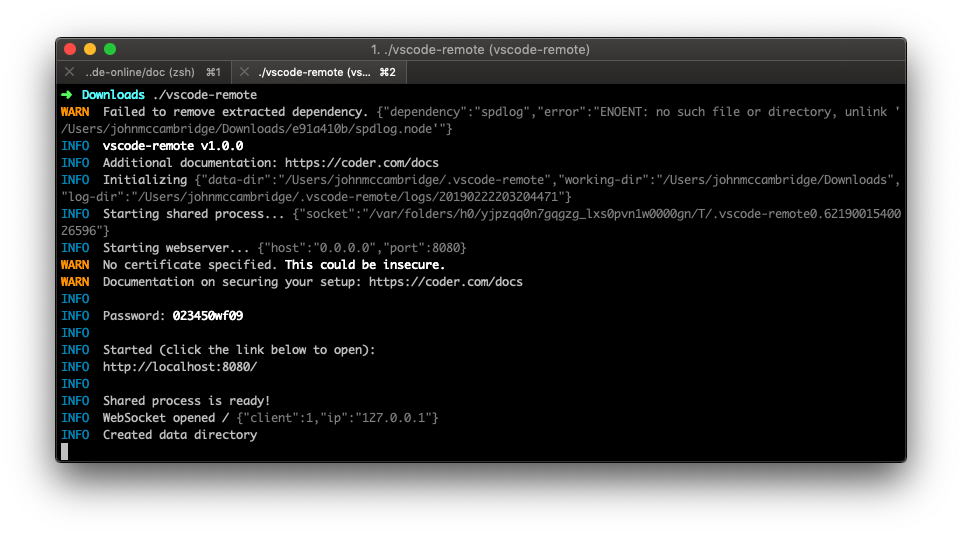Click the first orange WARN label
Viewport: 962px width, 536px height.
pyautogui.click(x=75, y=111)
